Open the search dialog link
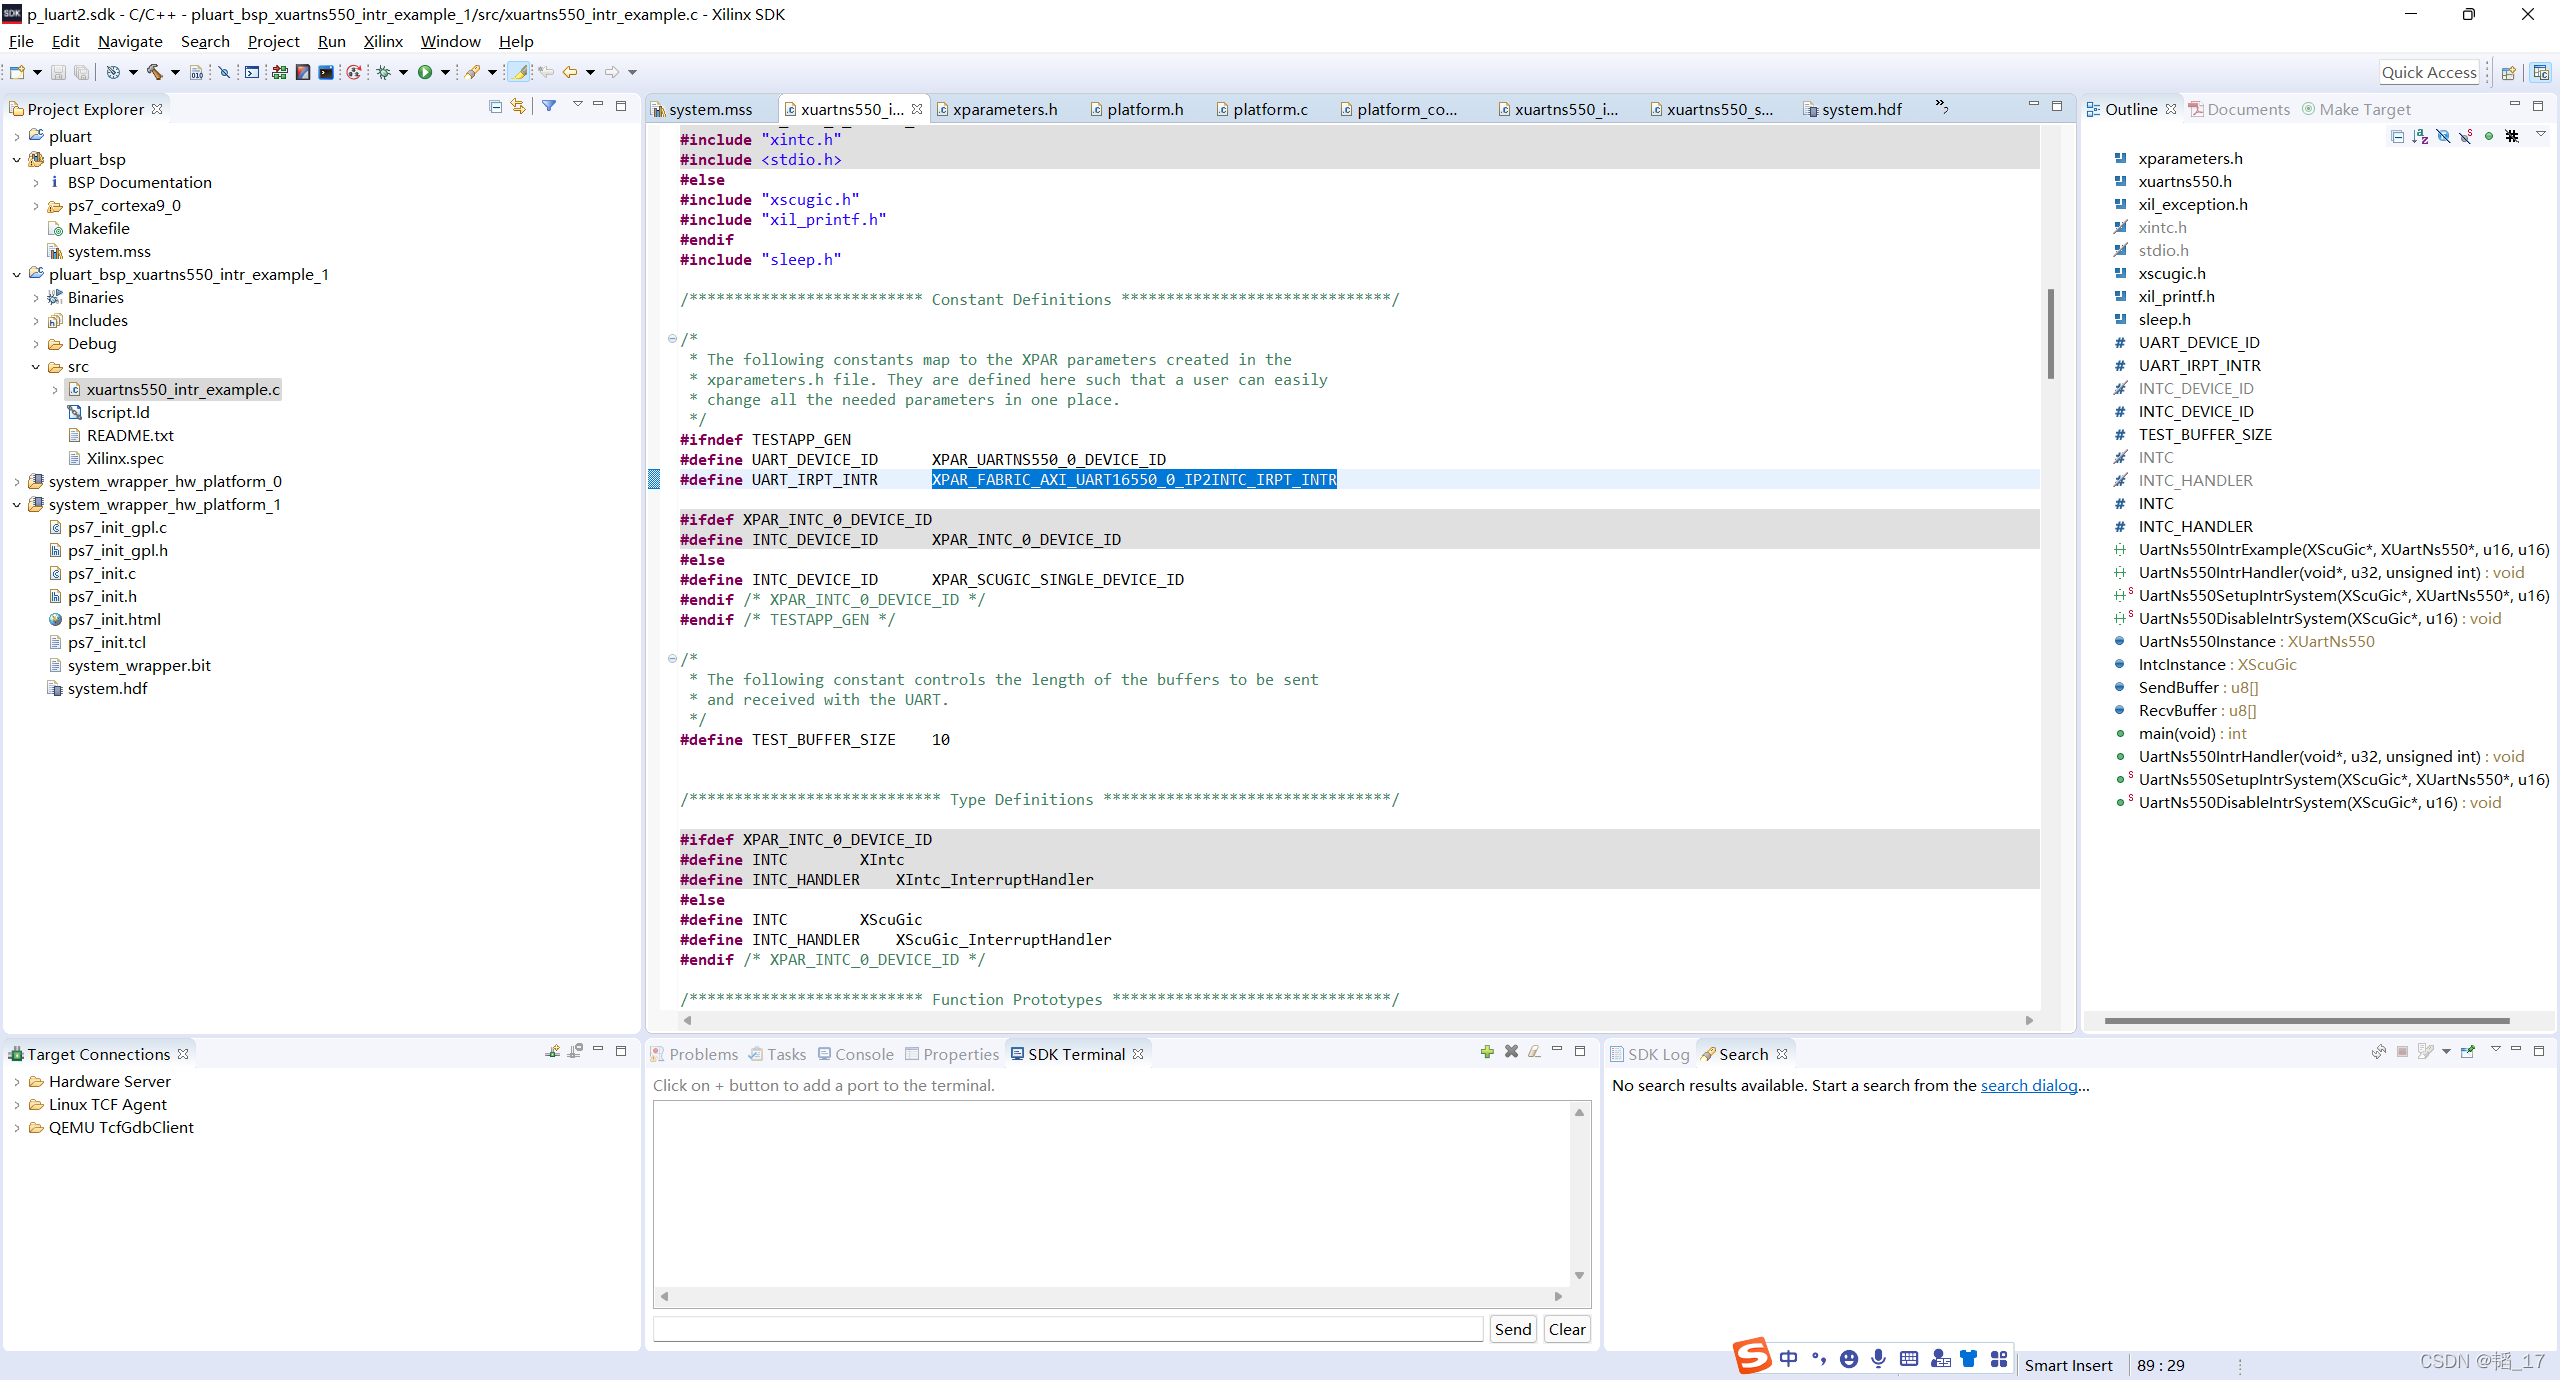Screen dimensions: 2560x1380 (2029, 1085)
